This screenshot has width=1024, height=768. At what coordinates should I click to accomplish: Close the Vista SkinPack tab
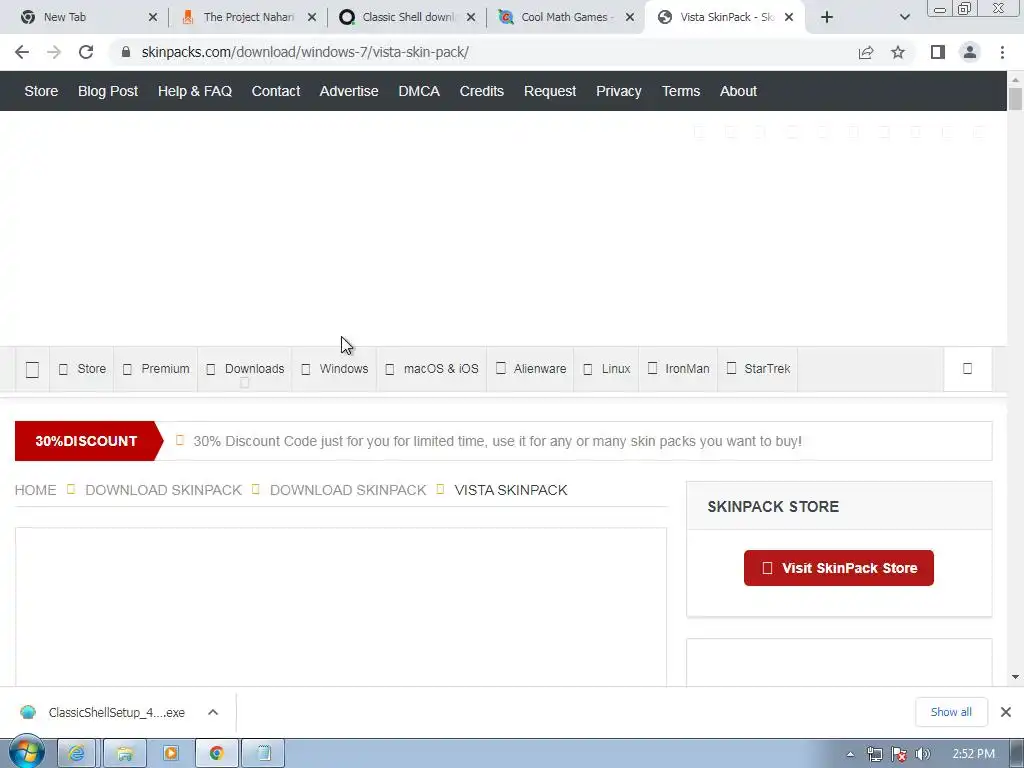click(x=789, y=18)
